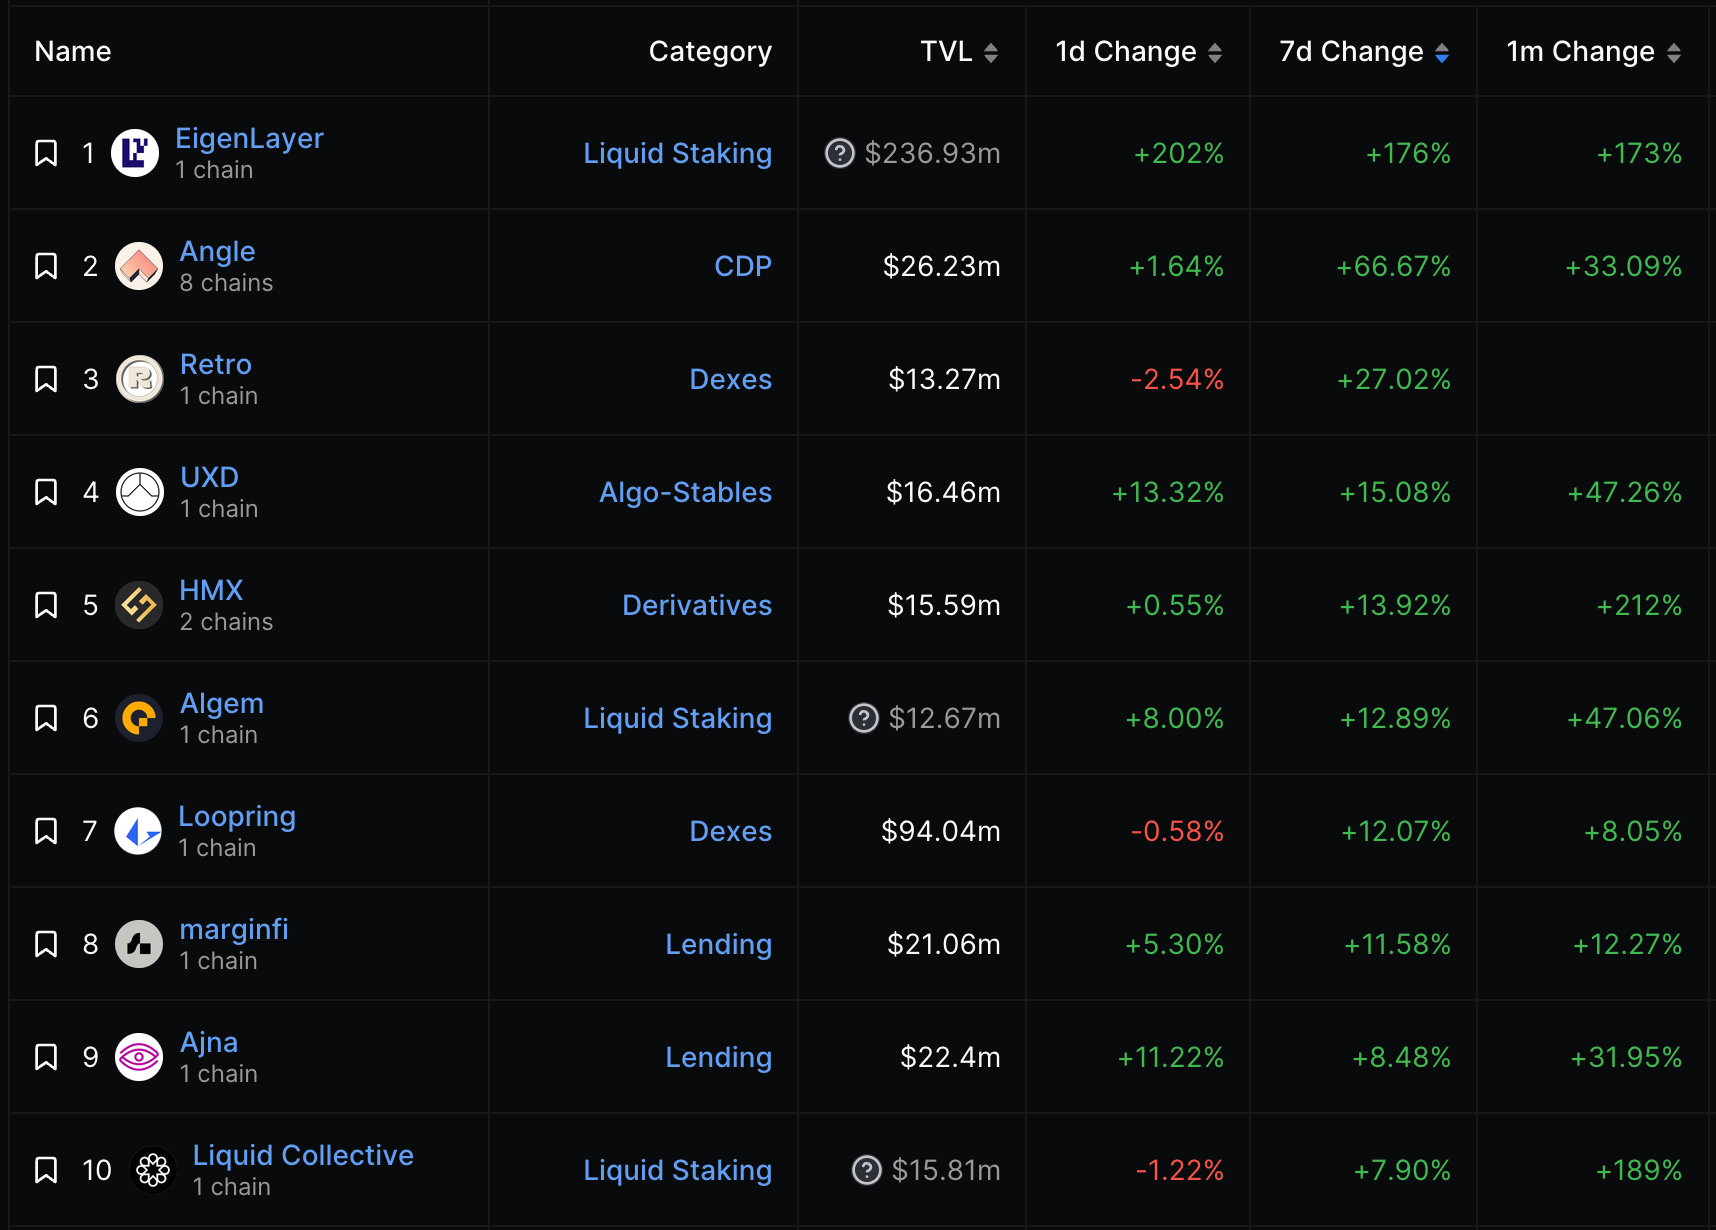Click the Name column header
The width and height of the screenshot is (1716, 1230).
click(73, 52)
